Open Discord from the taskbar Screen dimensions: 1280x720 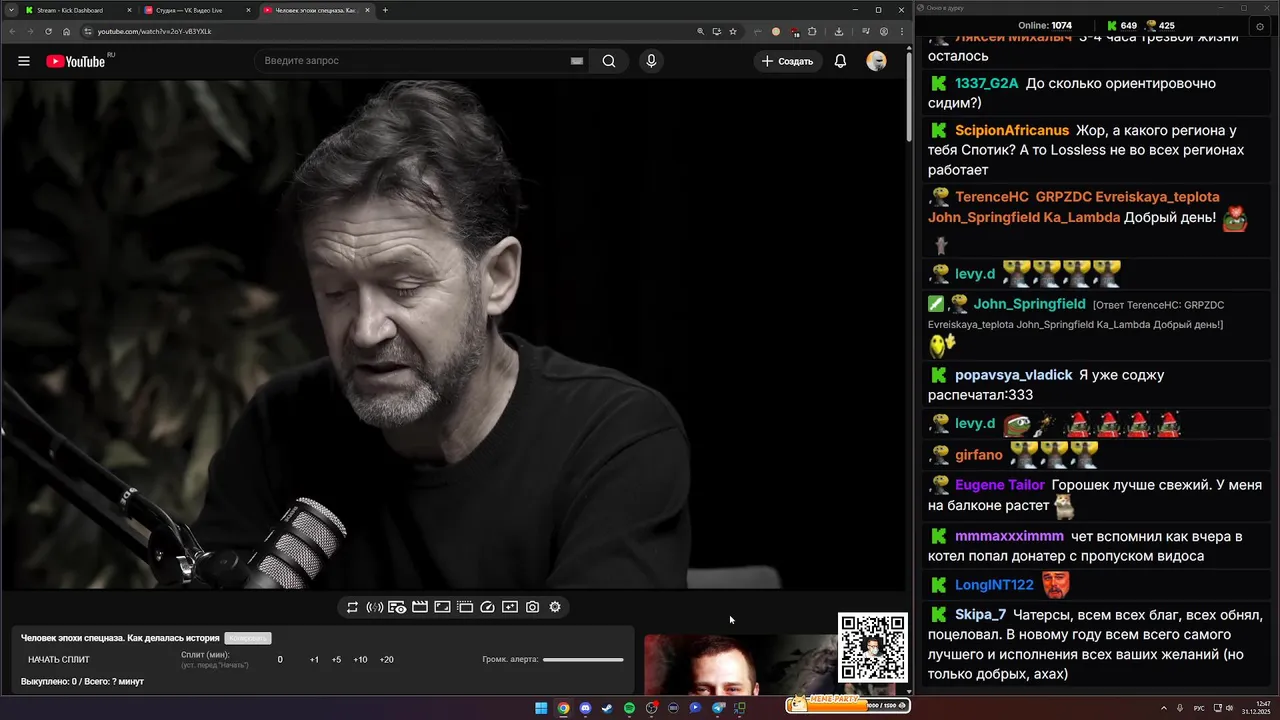tap(585, 708)
